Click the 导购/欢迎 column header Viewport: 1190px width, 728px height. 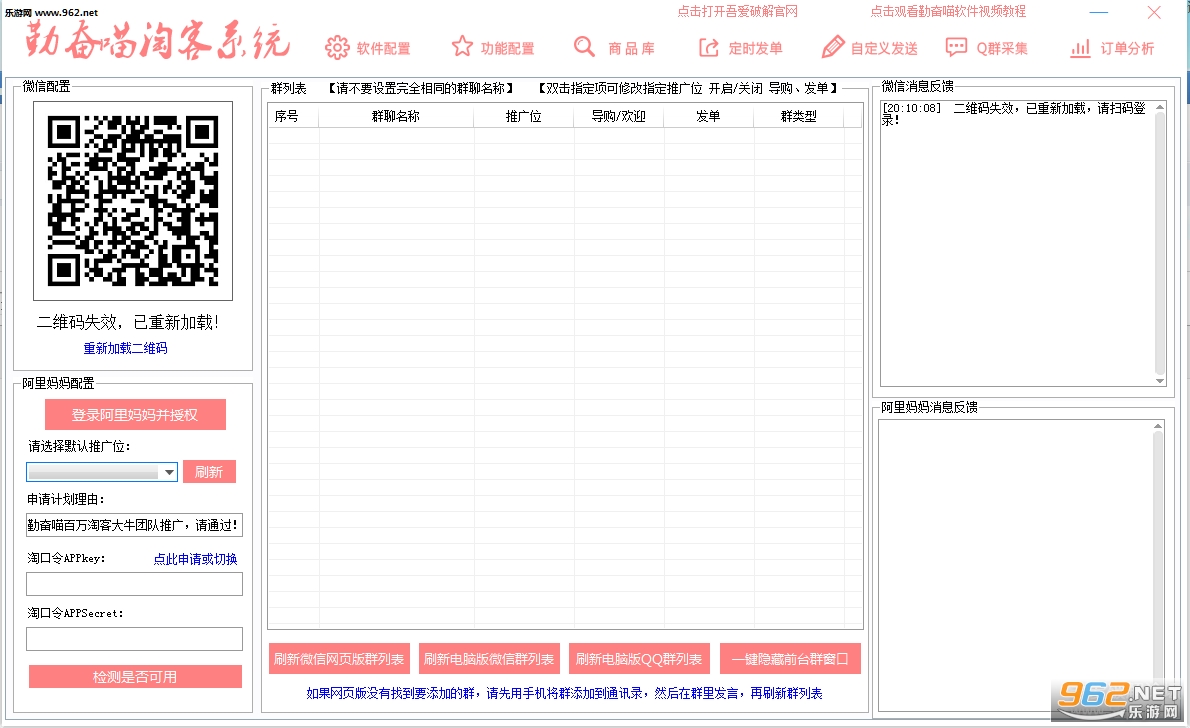(619, 116)
